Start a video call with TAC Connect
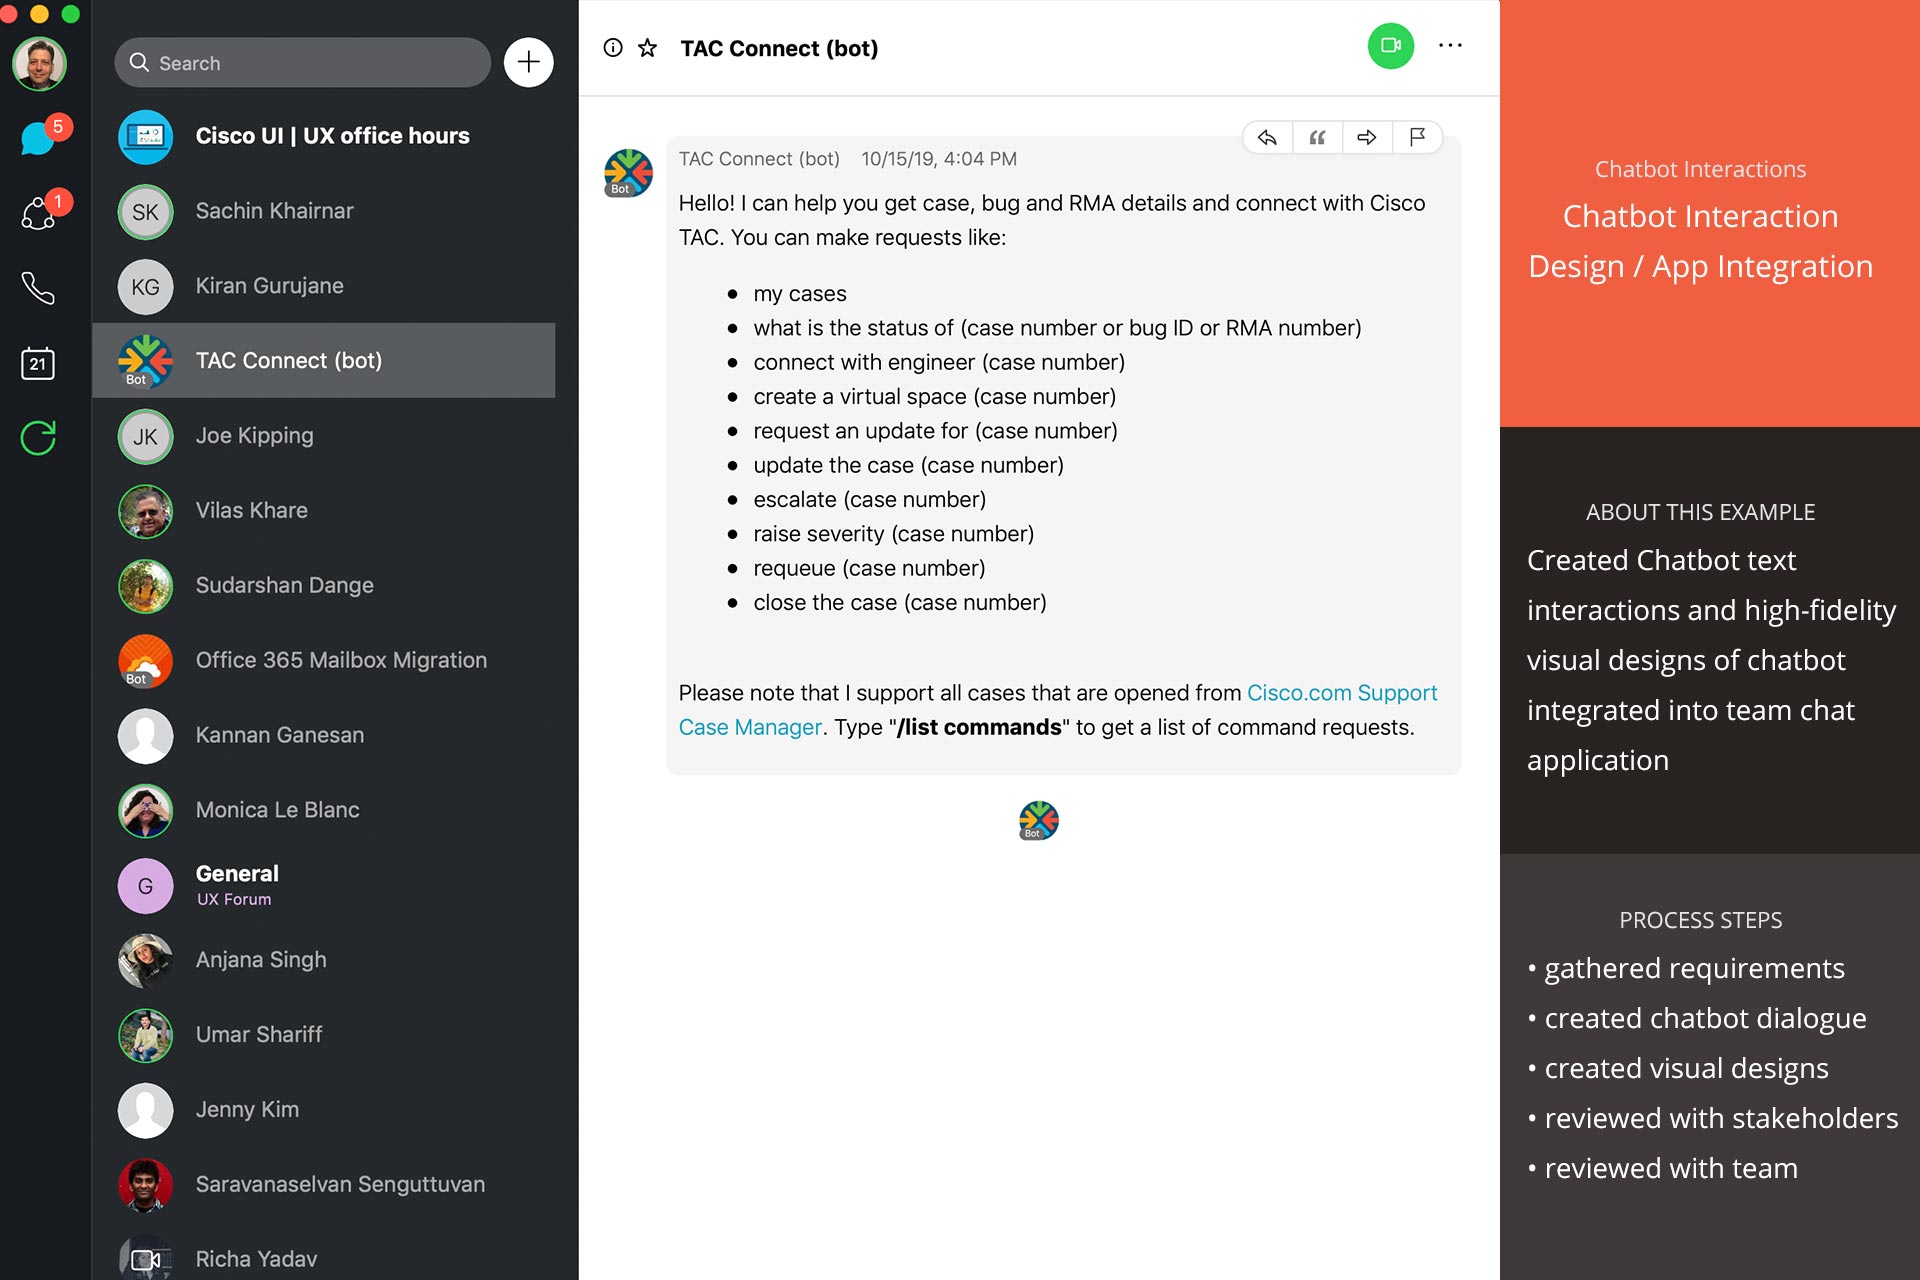Image resolution: width=1920 pixels, height=1280 pixels. tap(1390, 46)
